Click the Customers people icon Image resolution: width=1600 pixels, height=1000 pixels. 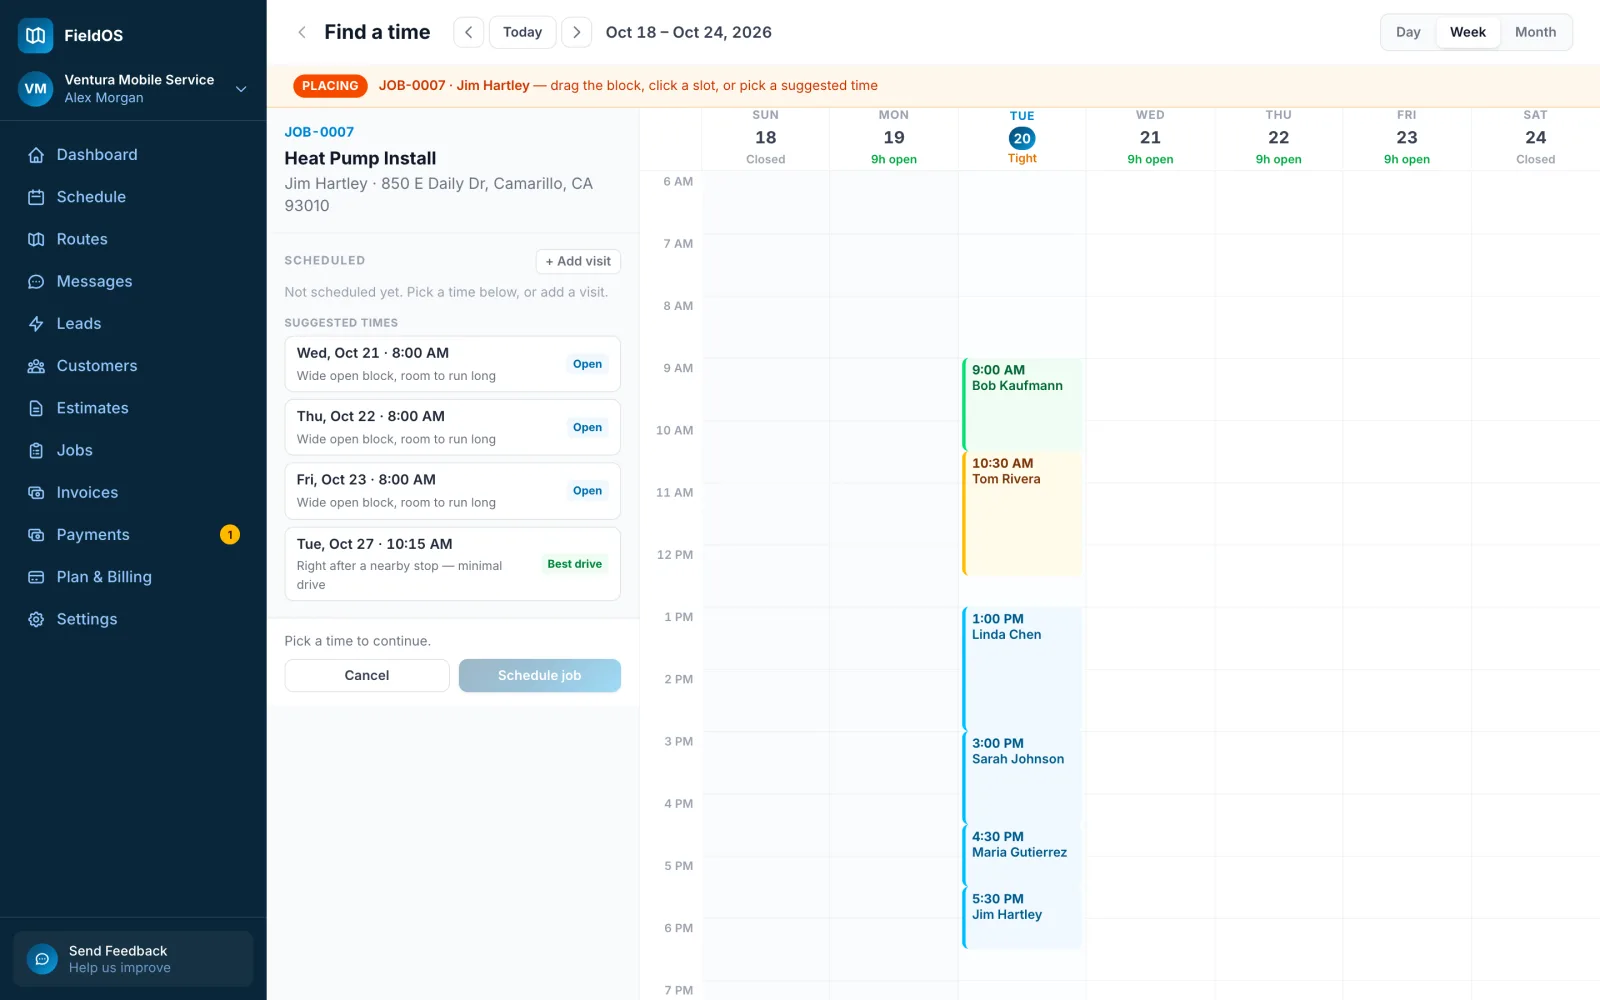tap(36, 366)
